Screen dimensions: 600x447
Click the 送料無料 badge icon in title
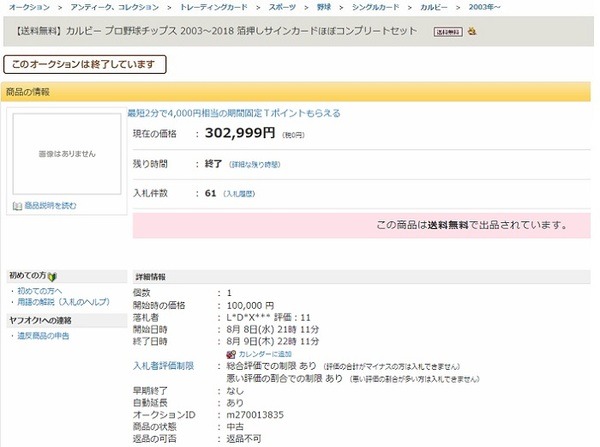click(x=448, y=32)
